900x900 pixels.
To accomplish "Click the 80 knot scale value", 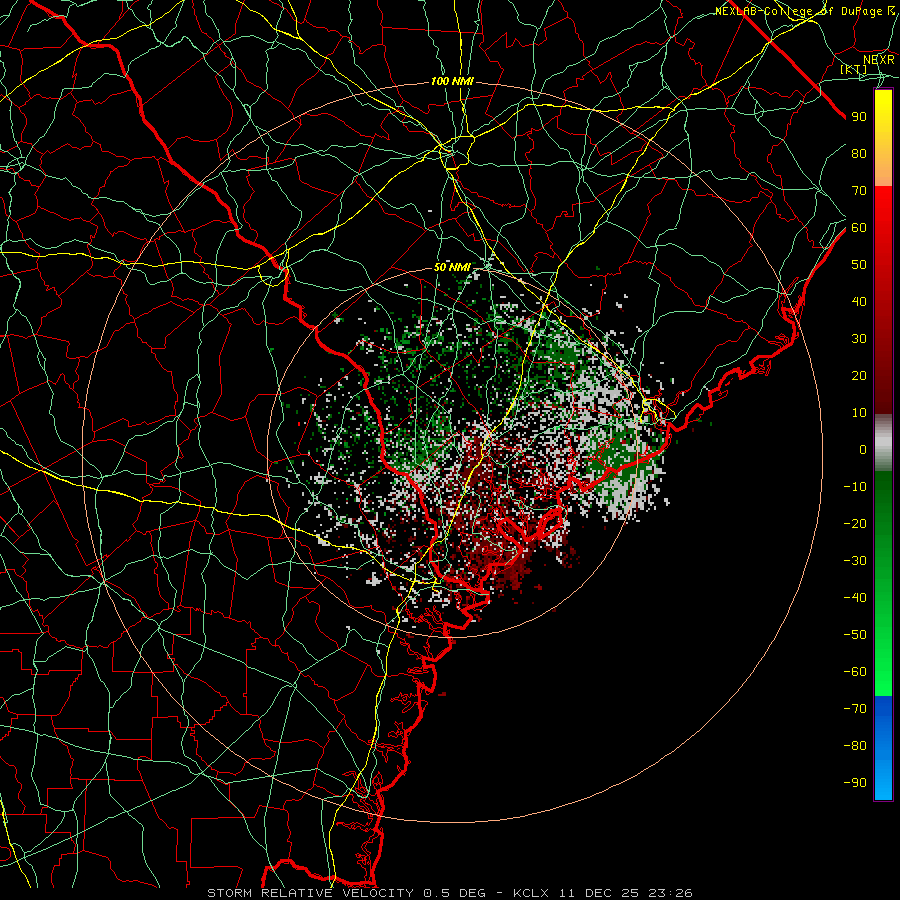I will click(x=859, y=154).
